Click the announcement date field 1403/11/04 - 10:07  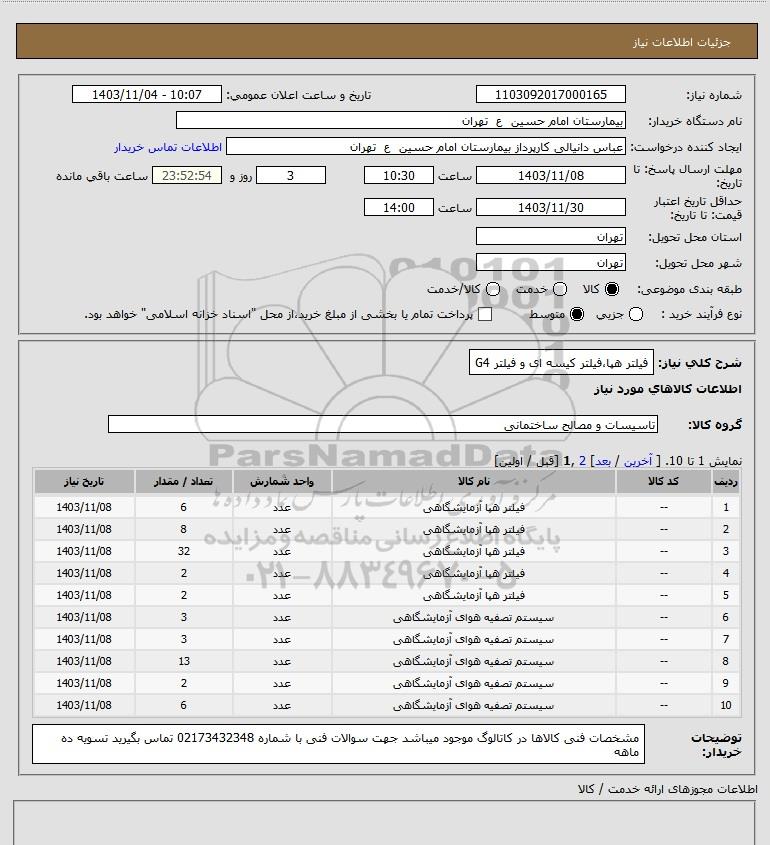pyautogui.click(x=147, y=94)
